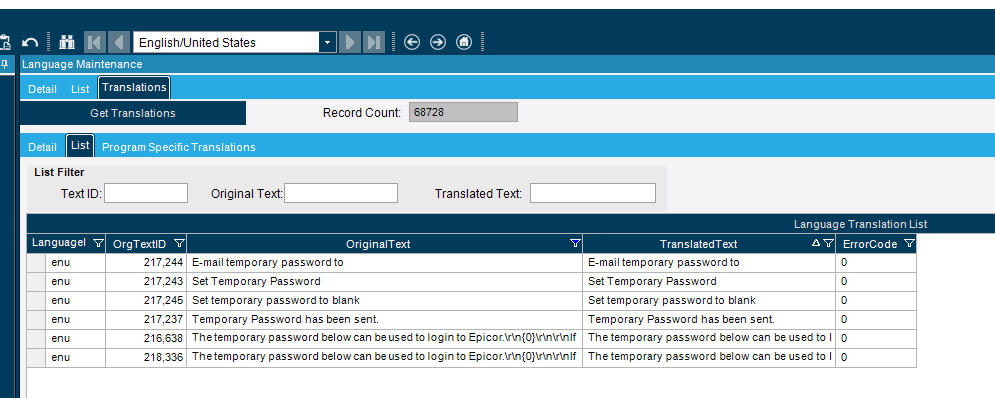Select row selector for OrgTextID 217,237

tap(36, 319)
